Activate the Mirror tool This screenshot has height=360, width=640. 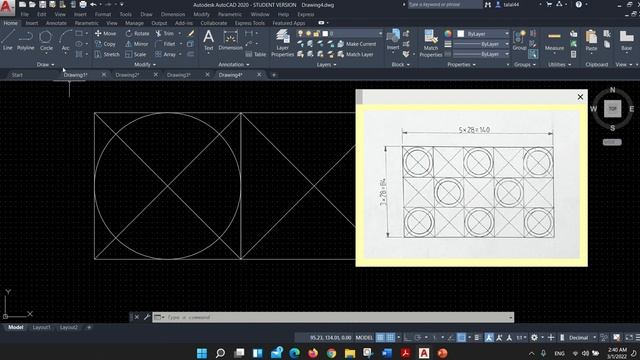[x=137, y=44]
